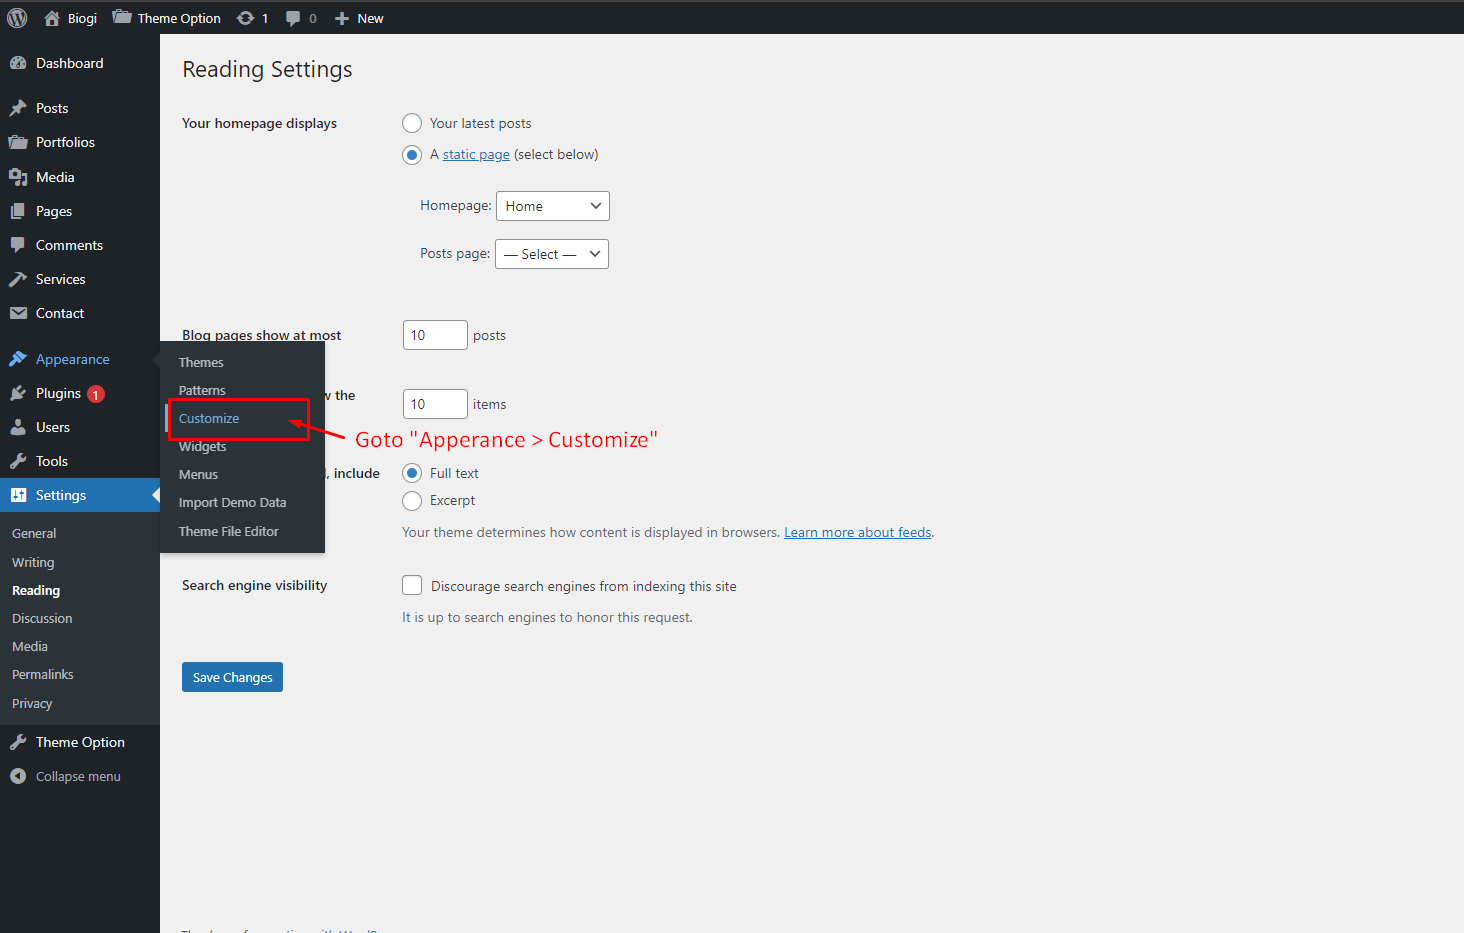This screenshot has width=1464, height=933.
Task: Click the syndication feed items count field
Action: pyautogui.click(x=435, y=404)
